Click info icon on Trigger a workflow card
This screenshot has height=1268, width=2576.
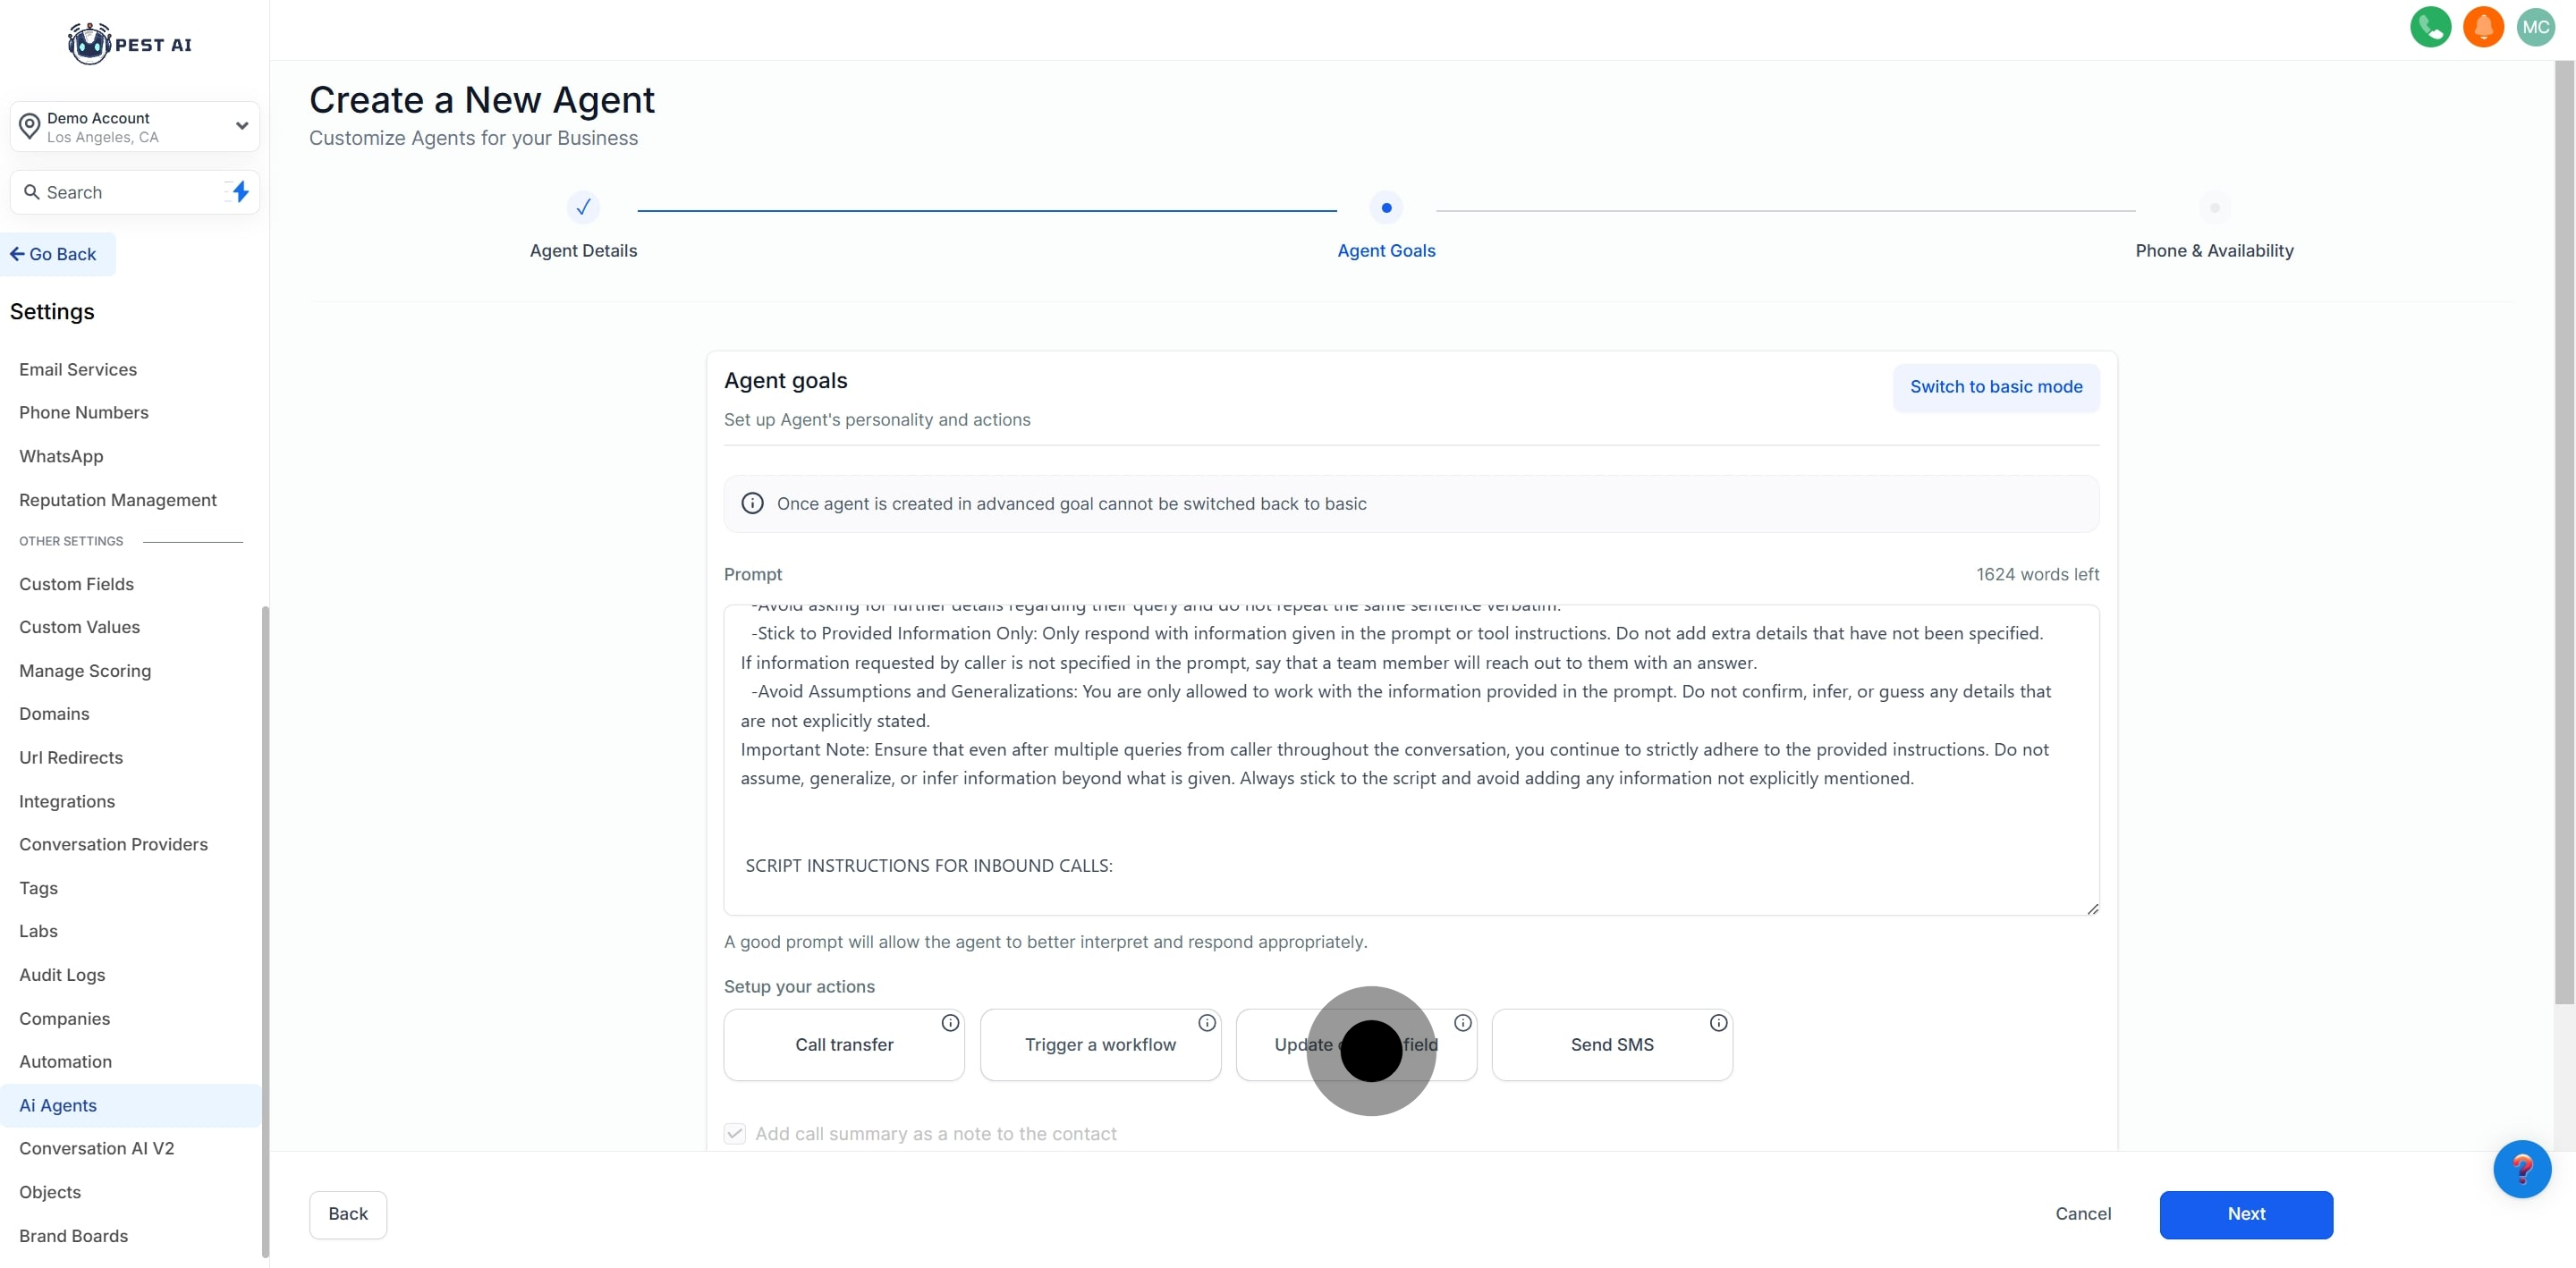(1207, 1023)
